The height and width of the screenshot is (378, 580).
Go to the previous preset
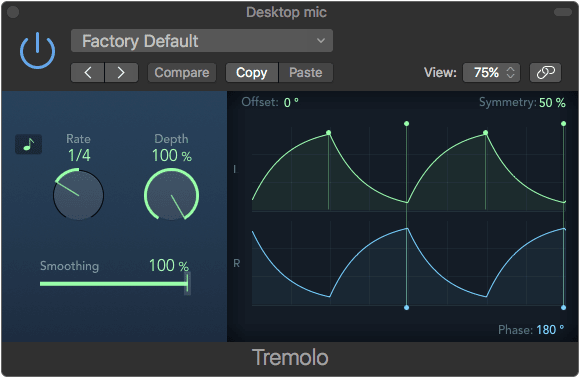[88, 72]
